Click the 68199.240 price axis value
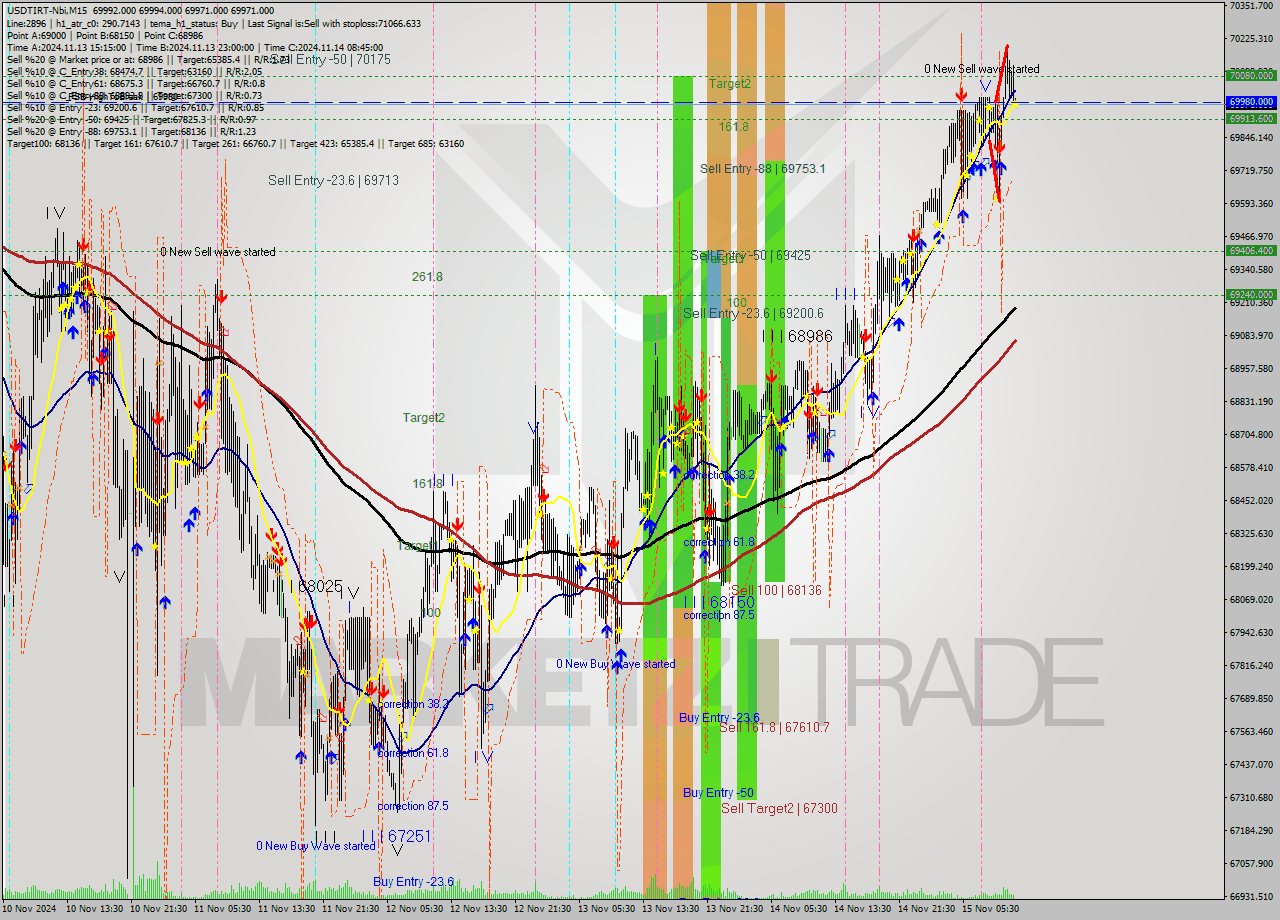The image size is (1280, 920). tap(1251, 566)
